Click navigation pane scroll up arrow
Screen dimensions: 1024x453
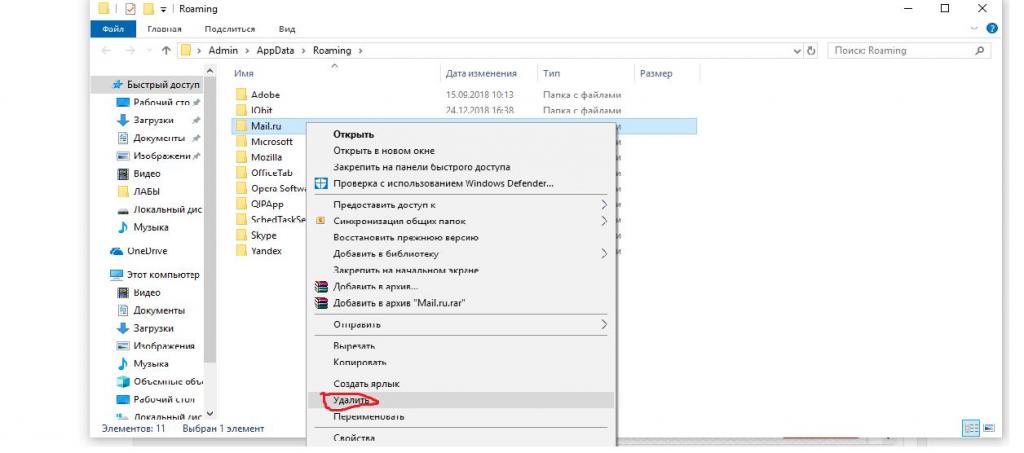click(x=210, y=71)
